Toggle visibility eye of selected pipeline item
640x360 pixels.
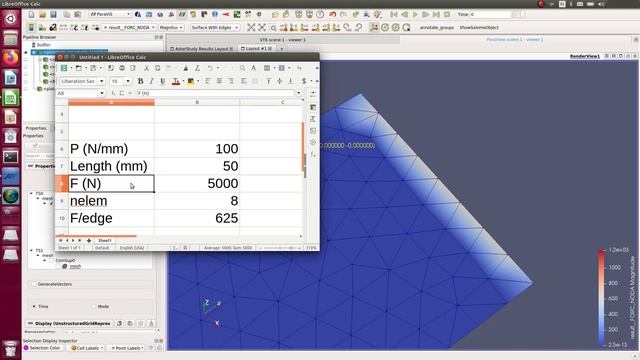pyautogui.click(x=26, y=52)
